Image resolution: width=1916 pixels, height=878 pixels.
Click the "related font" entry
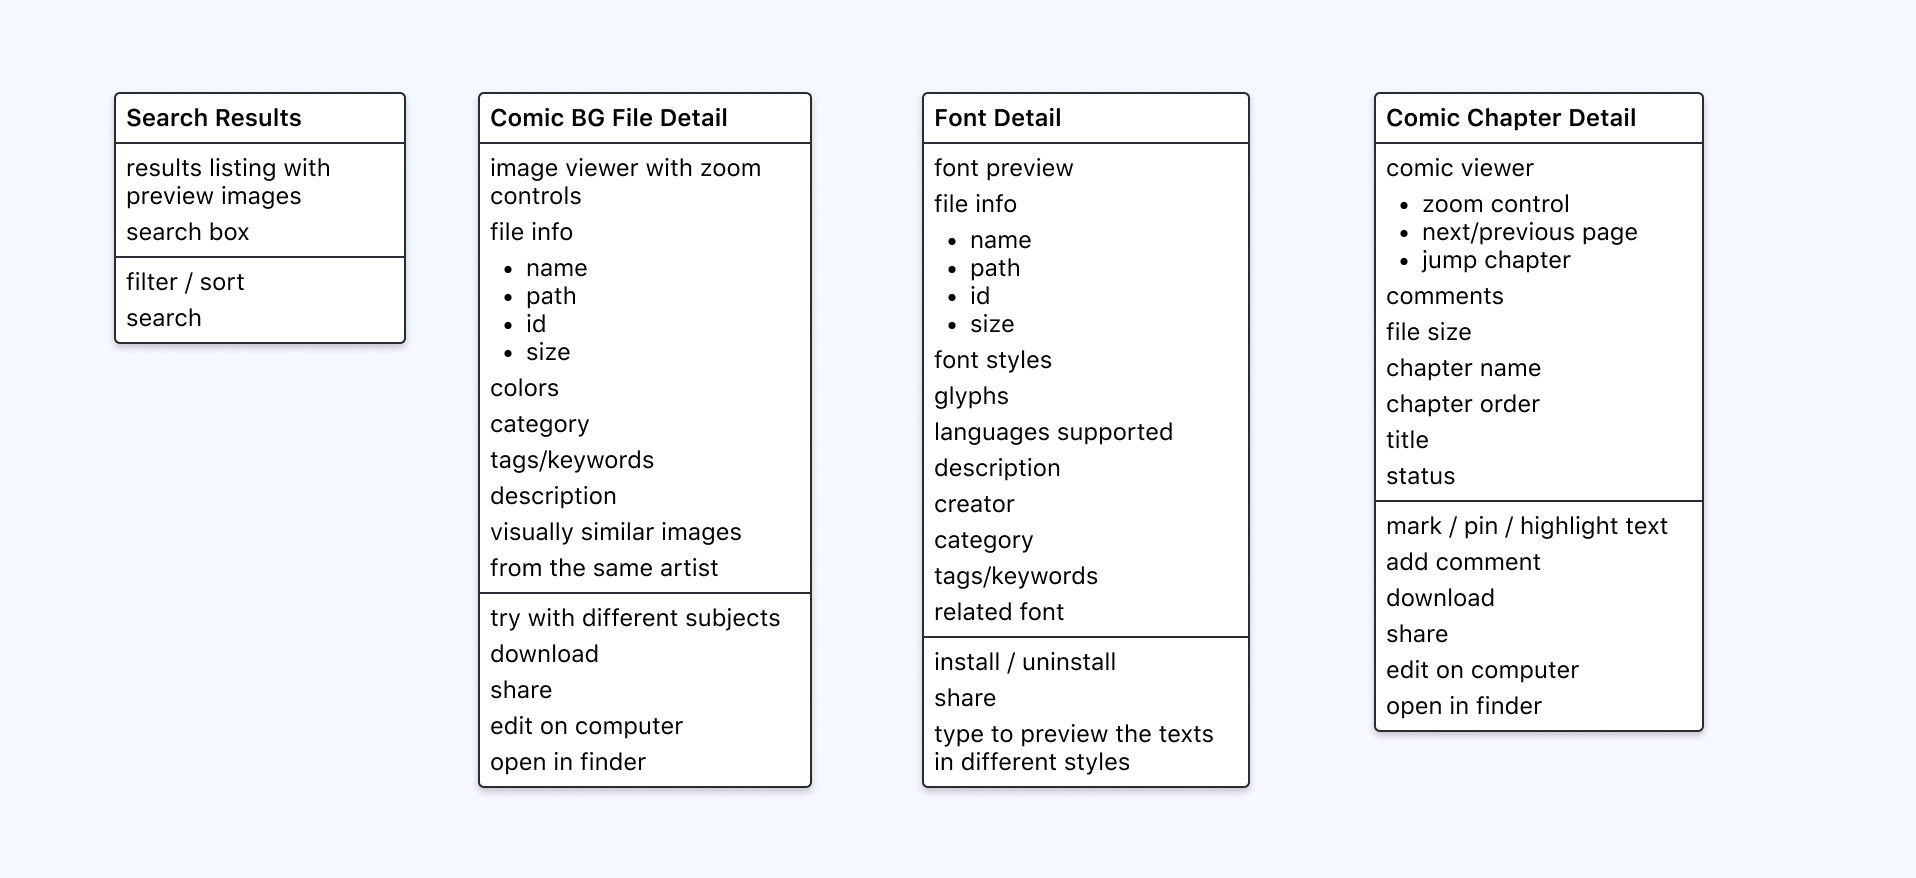(998, 612)
